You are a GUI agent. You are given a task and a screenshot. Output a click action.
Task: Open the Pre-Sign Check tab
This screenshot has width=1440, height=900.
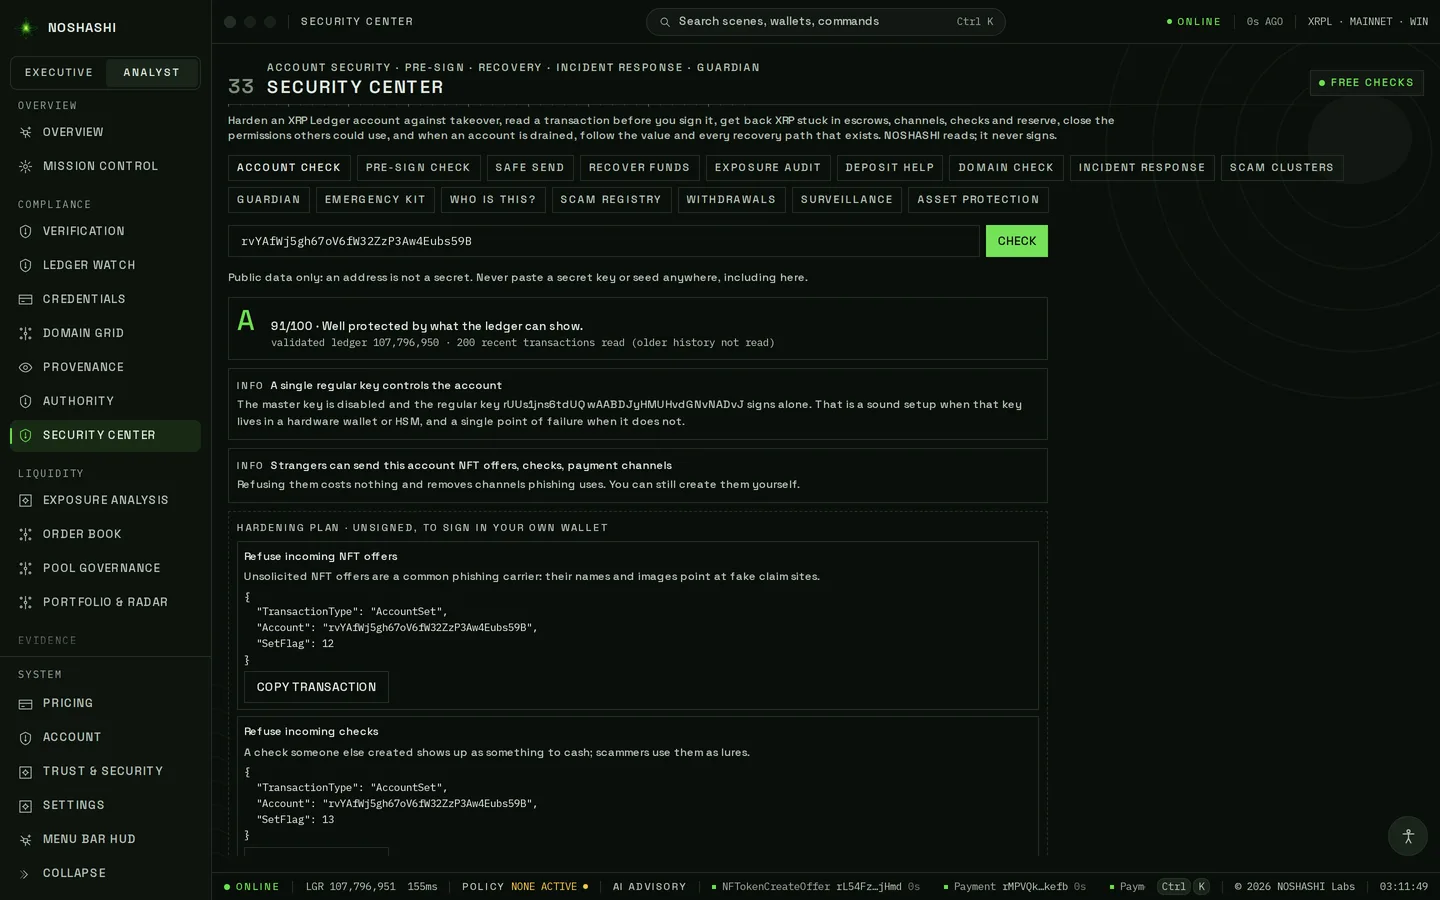point(418,168)
